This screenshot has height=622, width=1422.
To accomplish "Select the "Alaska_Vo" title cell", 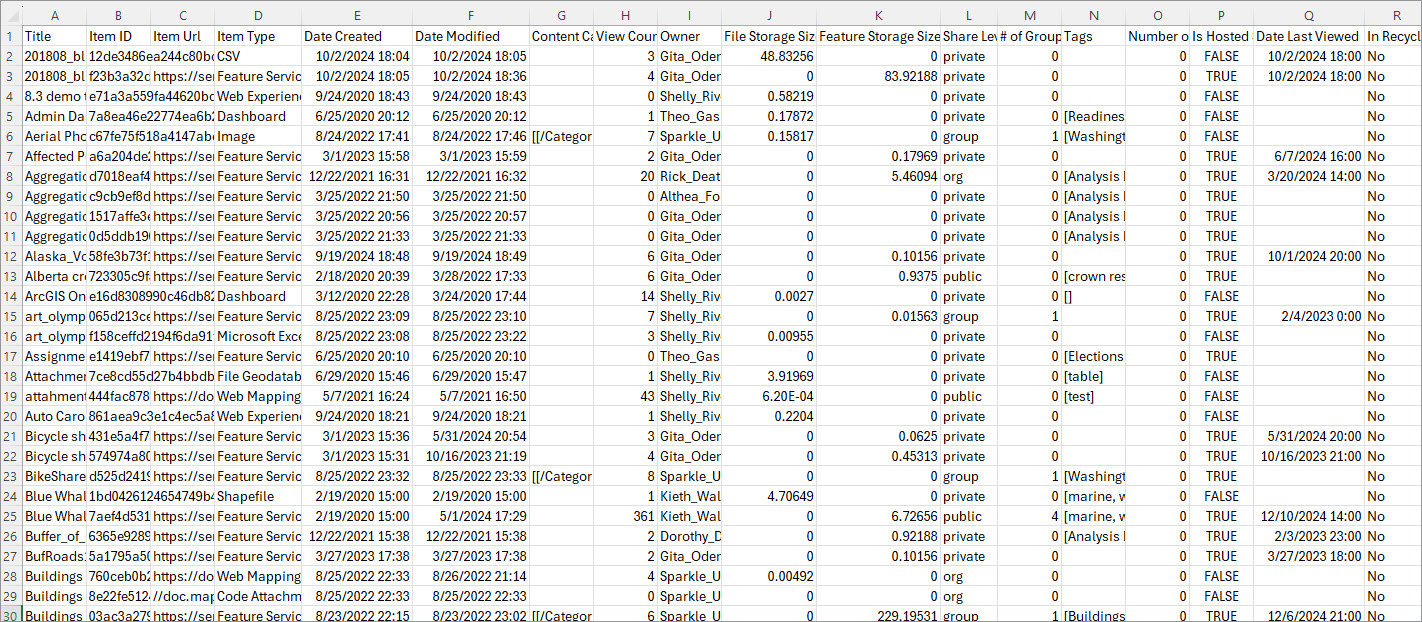I will (x=54, y=256).
